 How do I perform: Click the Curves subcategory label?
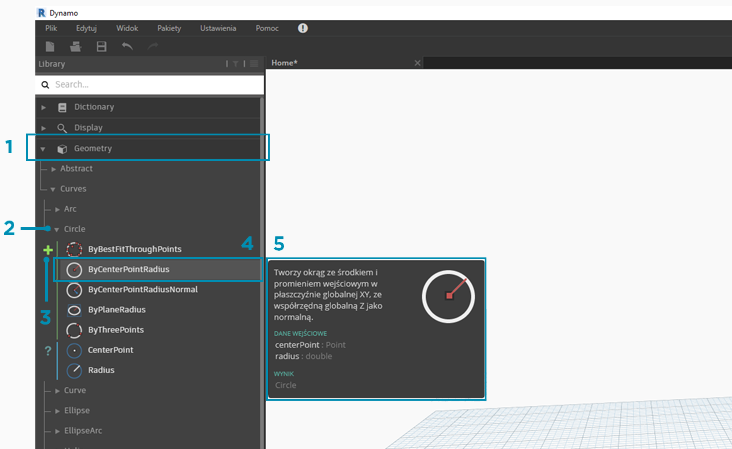tap(73, 189)
